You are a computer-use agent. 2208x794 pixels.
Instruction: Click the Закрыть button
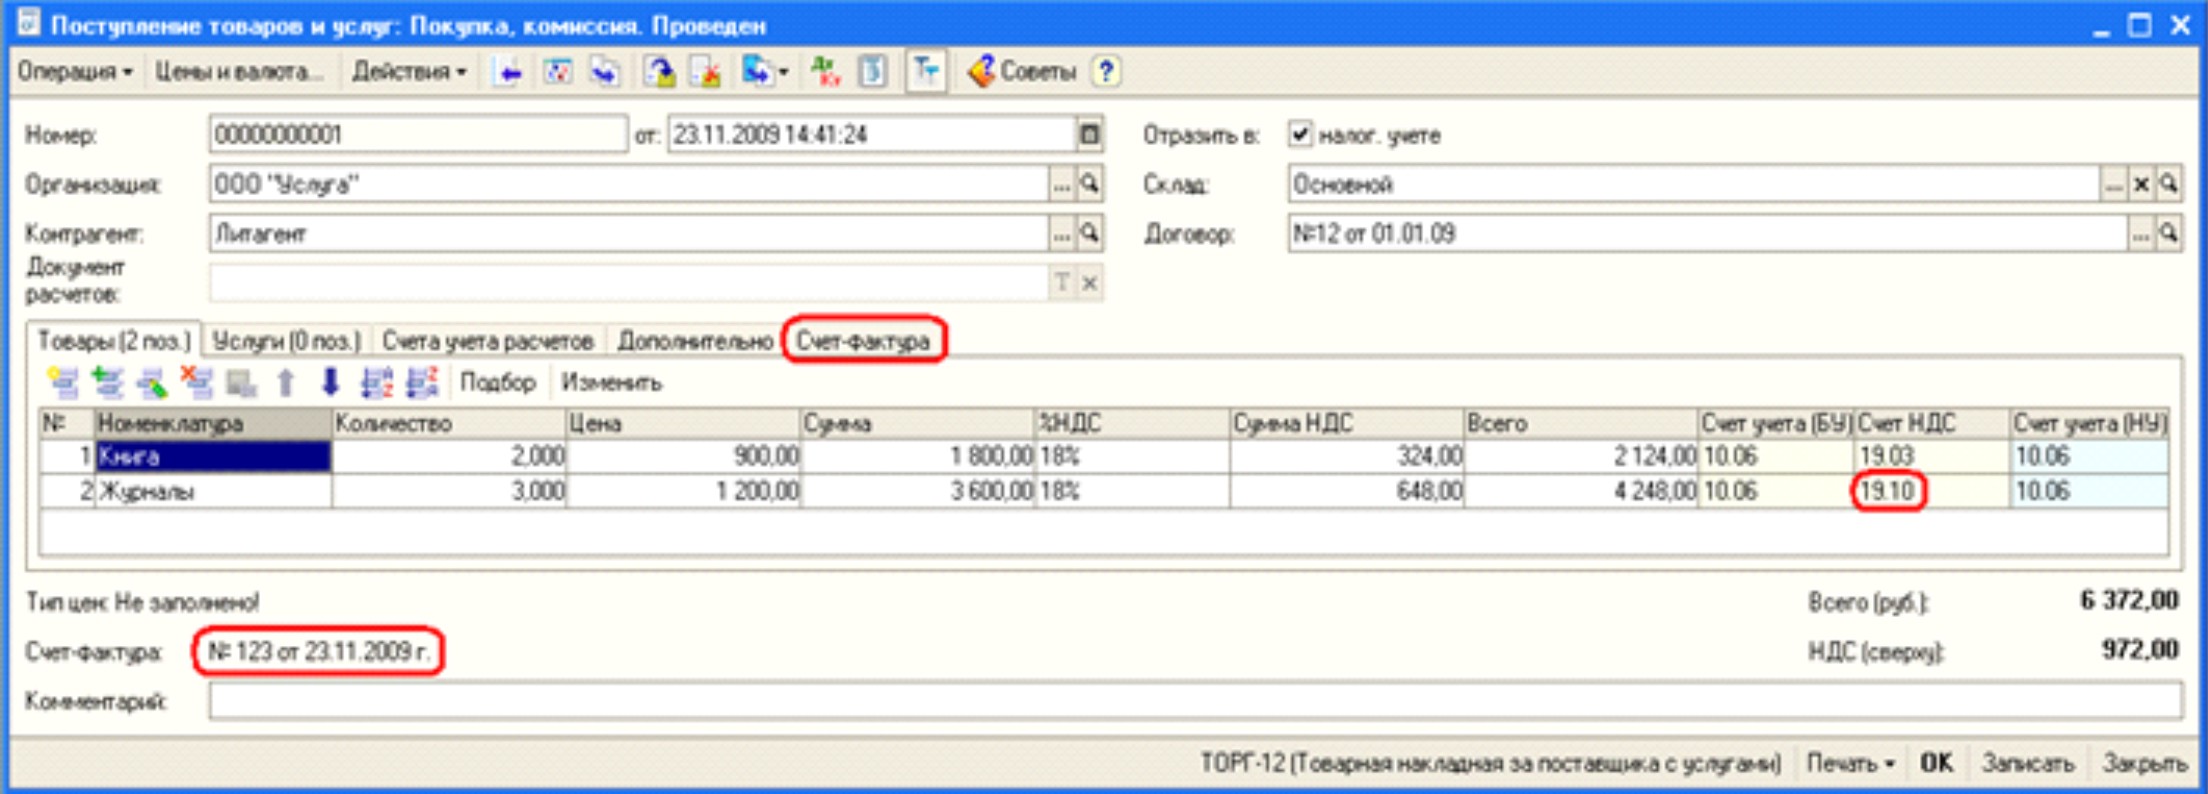tap(2144, 764)
